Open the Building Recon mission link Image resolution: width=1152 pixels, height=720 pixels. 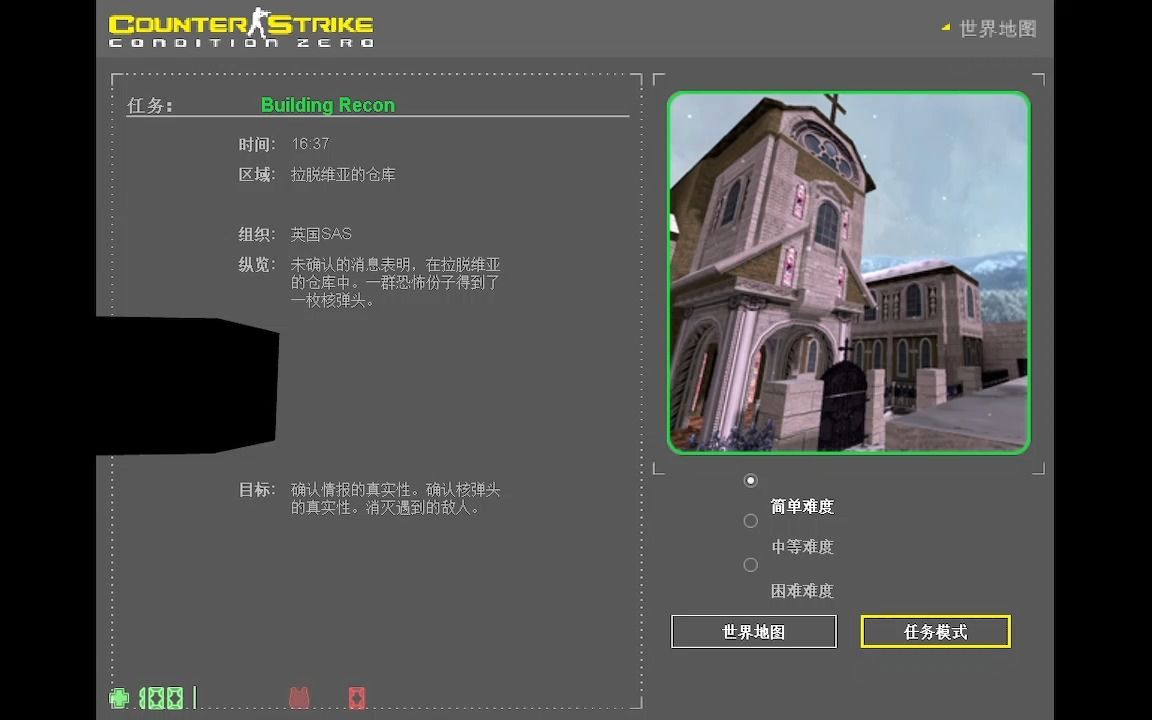pyautogui.click(x=327, y=105)
